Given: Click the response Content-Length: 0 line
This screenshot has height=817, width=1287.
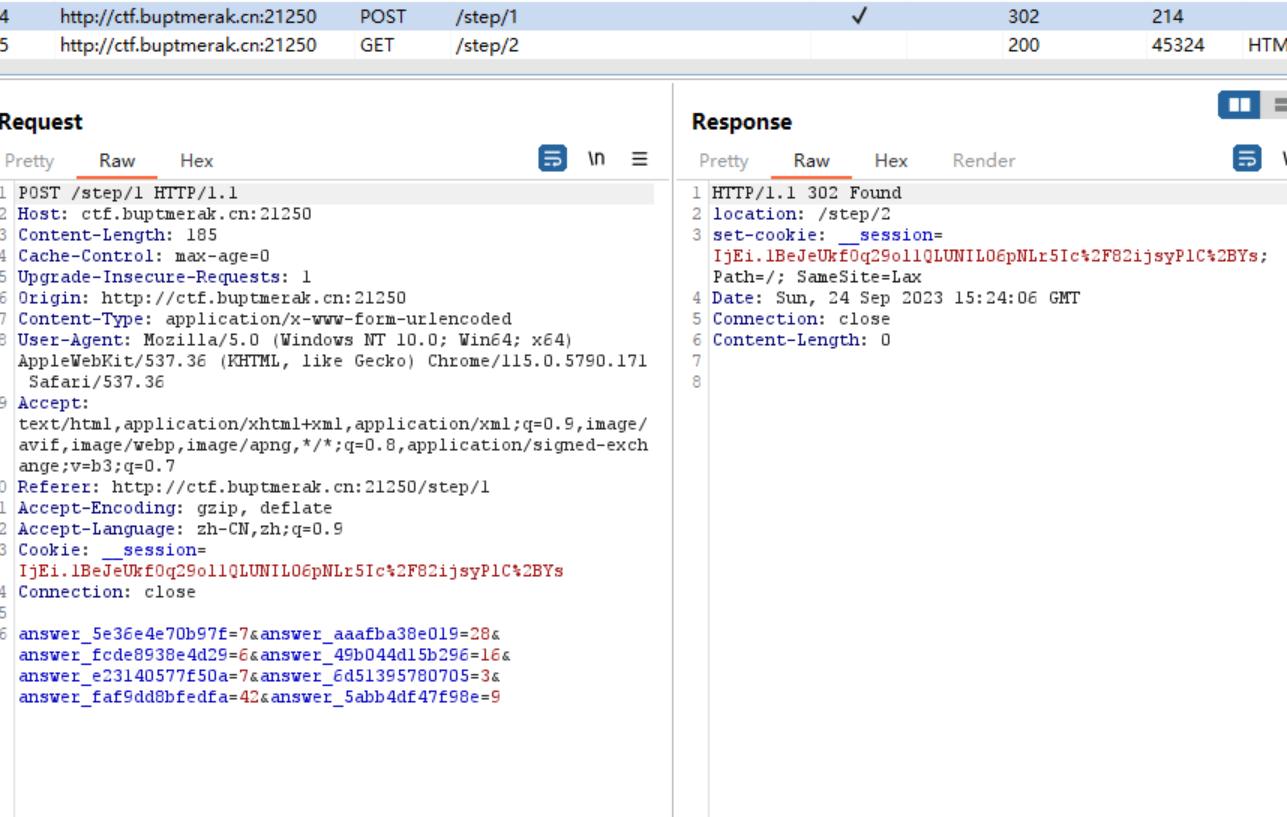Looking at the screenshot, I should [801, 340].
